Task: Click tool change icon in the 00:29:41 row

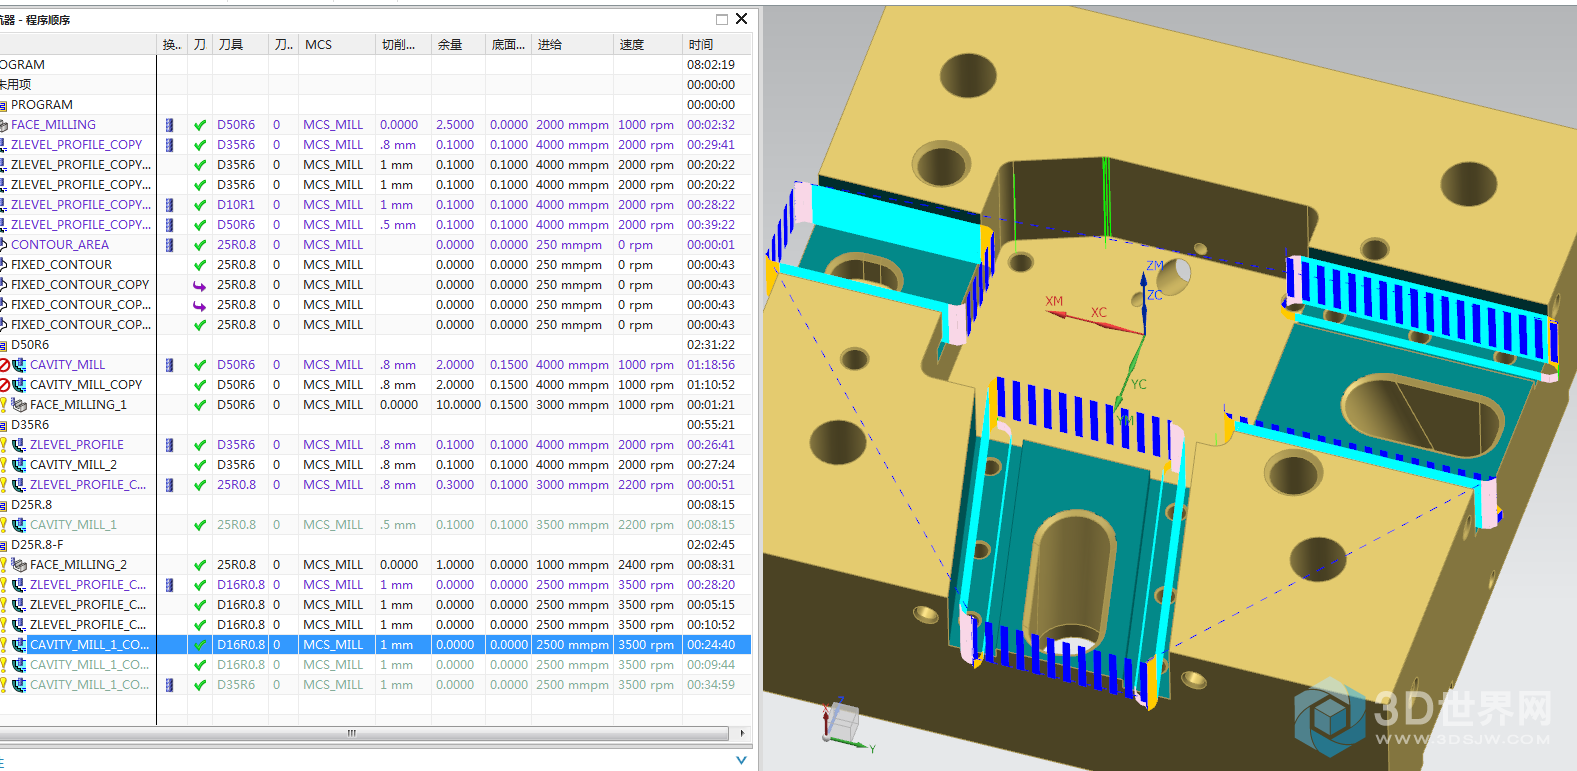Action: point(170,145)
